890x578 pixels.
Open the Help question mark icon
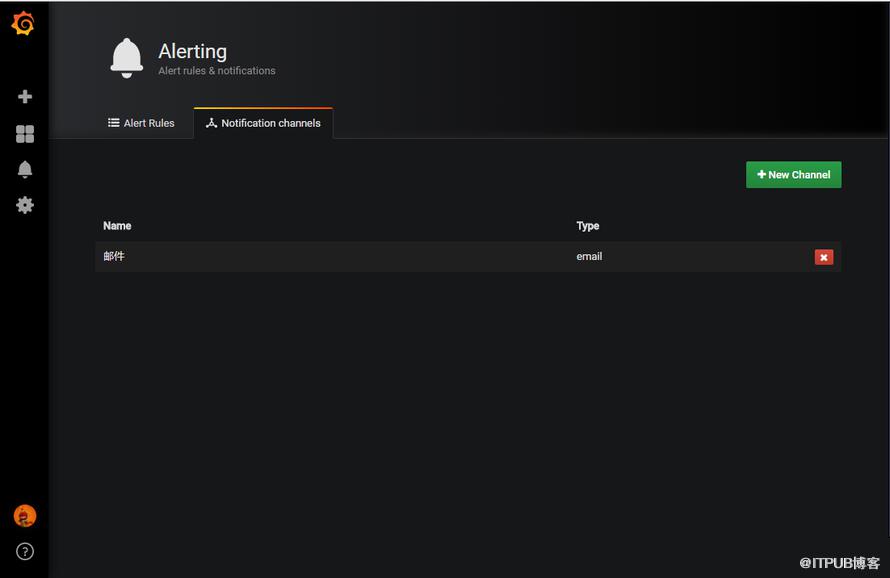pos(25,551)
